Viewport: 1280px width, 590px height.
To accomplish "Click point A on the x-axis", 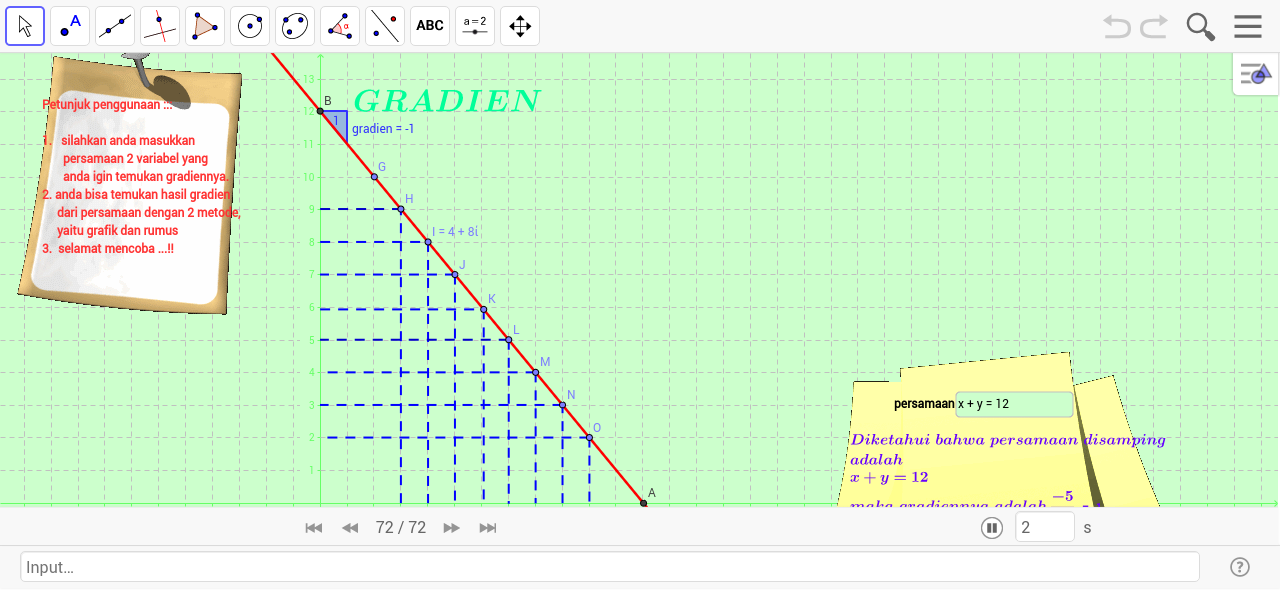I will pos(644,503).
